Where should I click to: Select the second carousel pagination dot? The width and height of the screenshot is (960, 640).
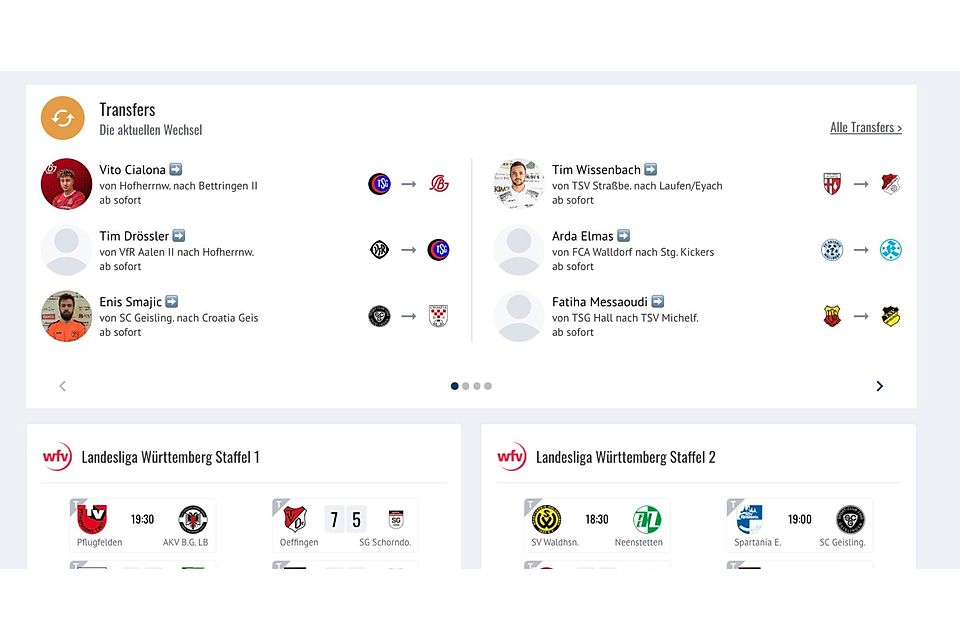tap(466, 386)
